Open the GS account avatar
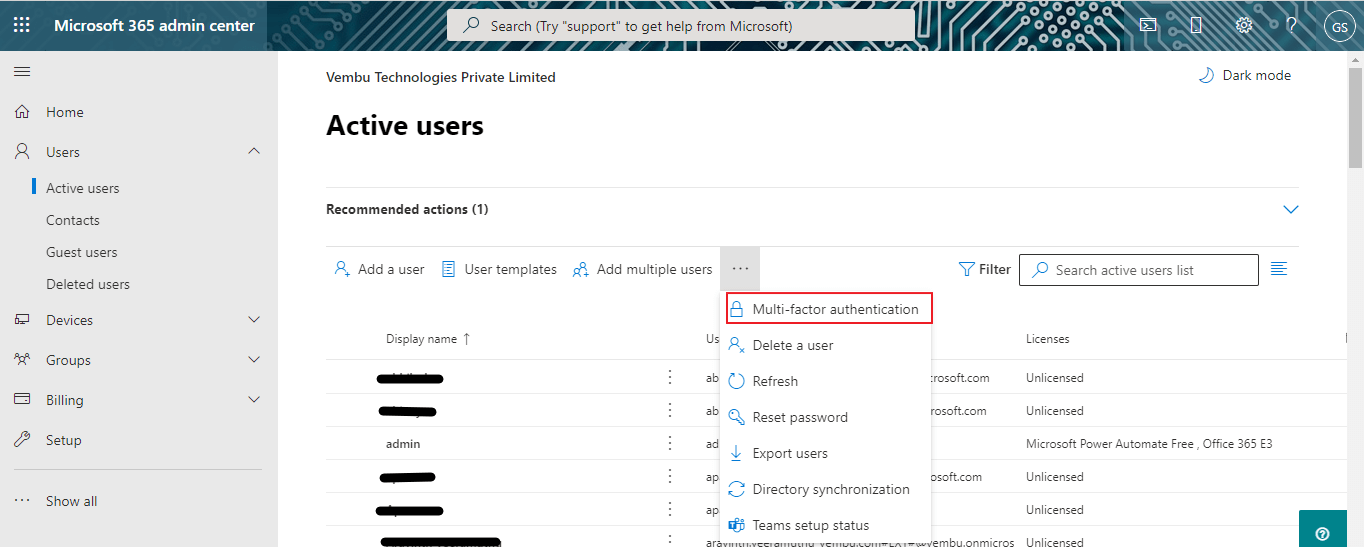Viewport: 1364px width, 547px height. [1339, 26]
